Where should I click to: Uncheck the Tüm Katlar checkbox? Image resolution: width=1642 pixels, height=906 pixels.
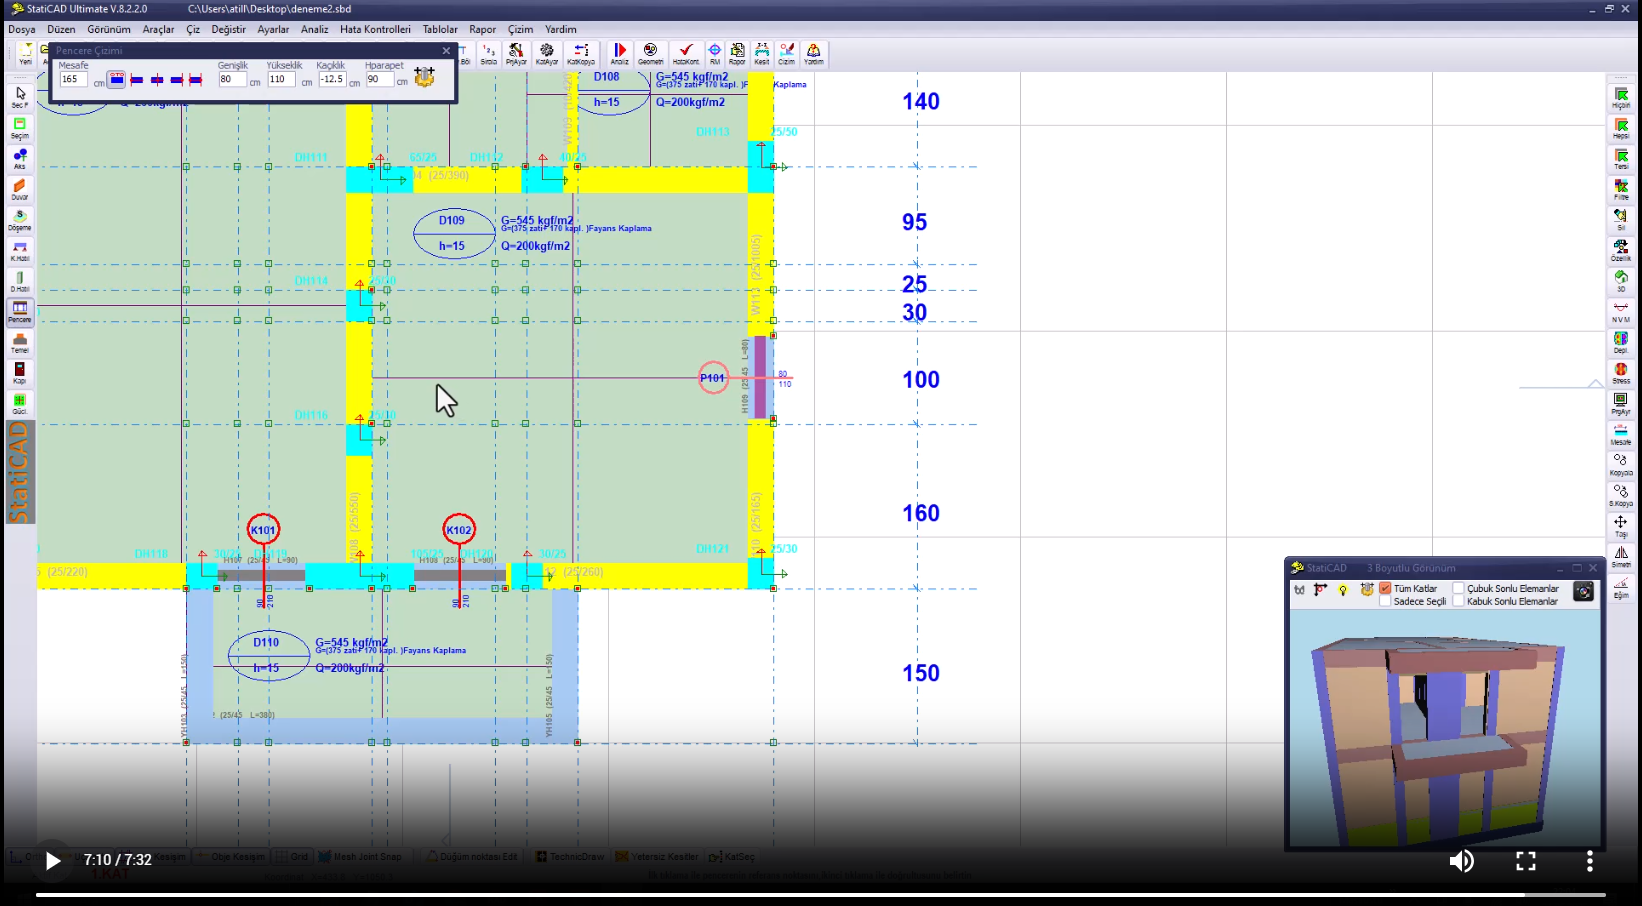(1385, 589)
